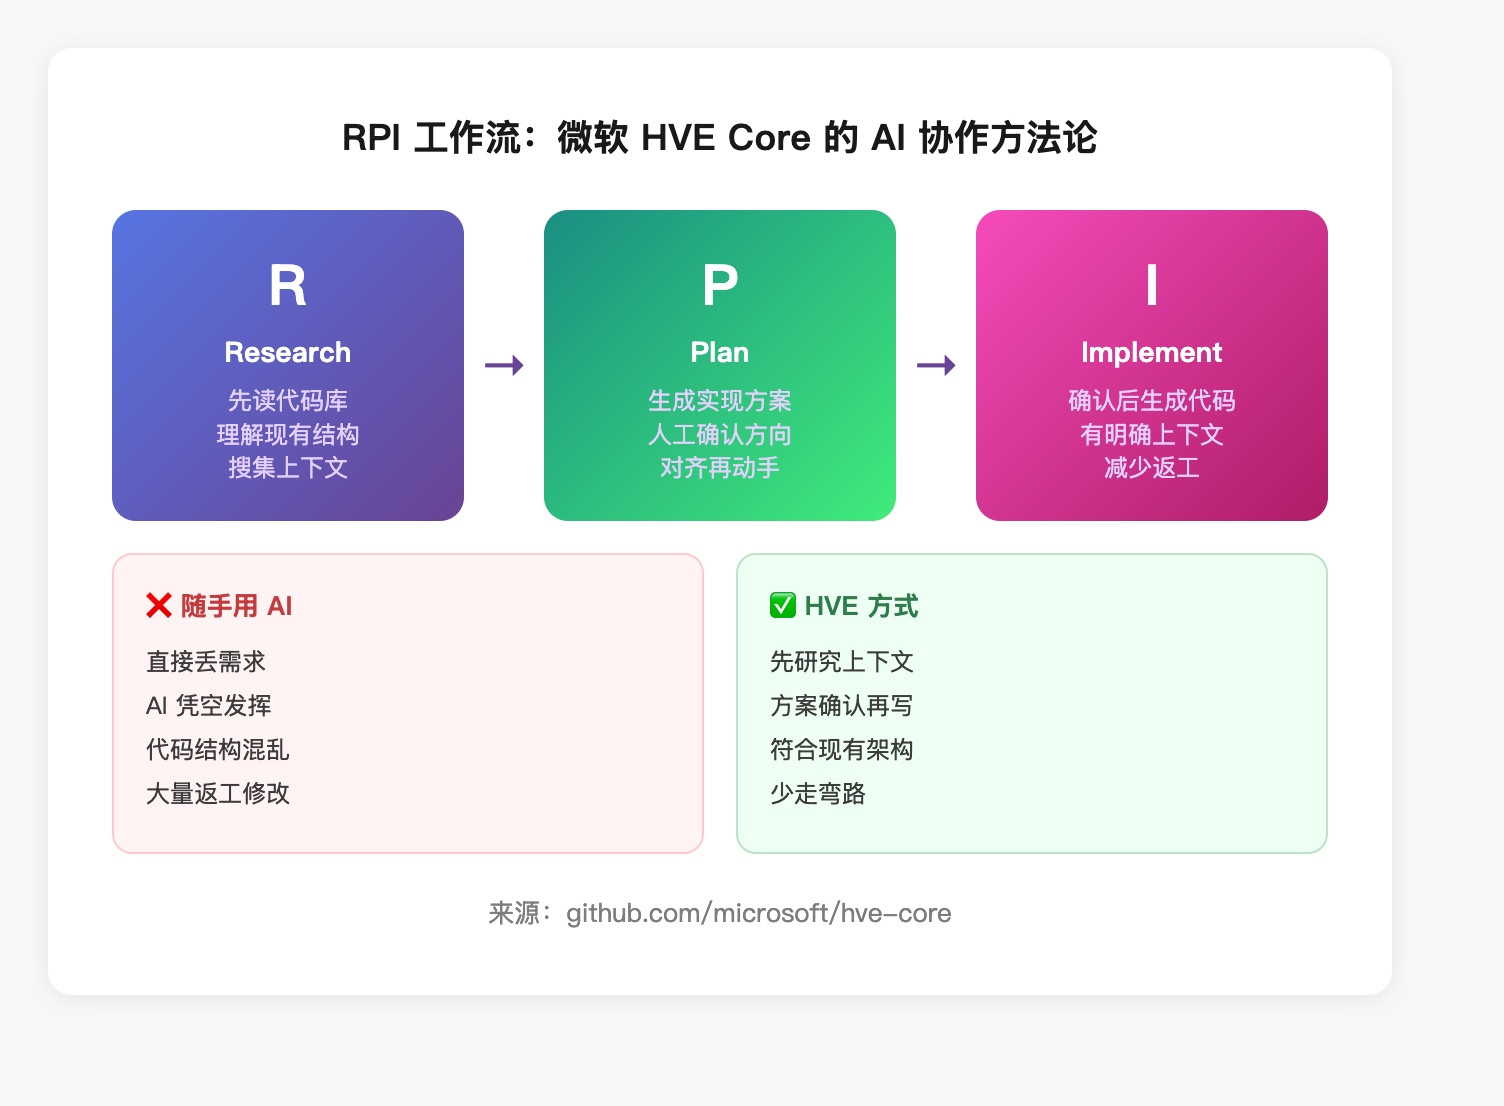This screenshot has height=1106, width=1504.
Task: Click the line 先读代码库
Action: [288, 401]
